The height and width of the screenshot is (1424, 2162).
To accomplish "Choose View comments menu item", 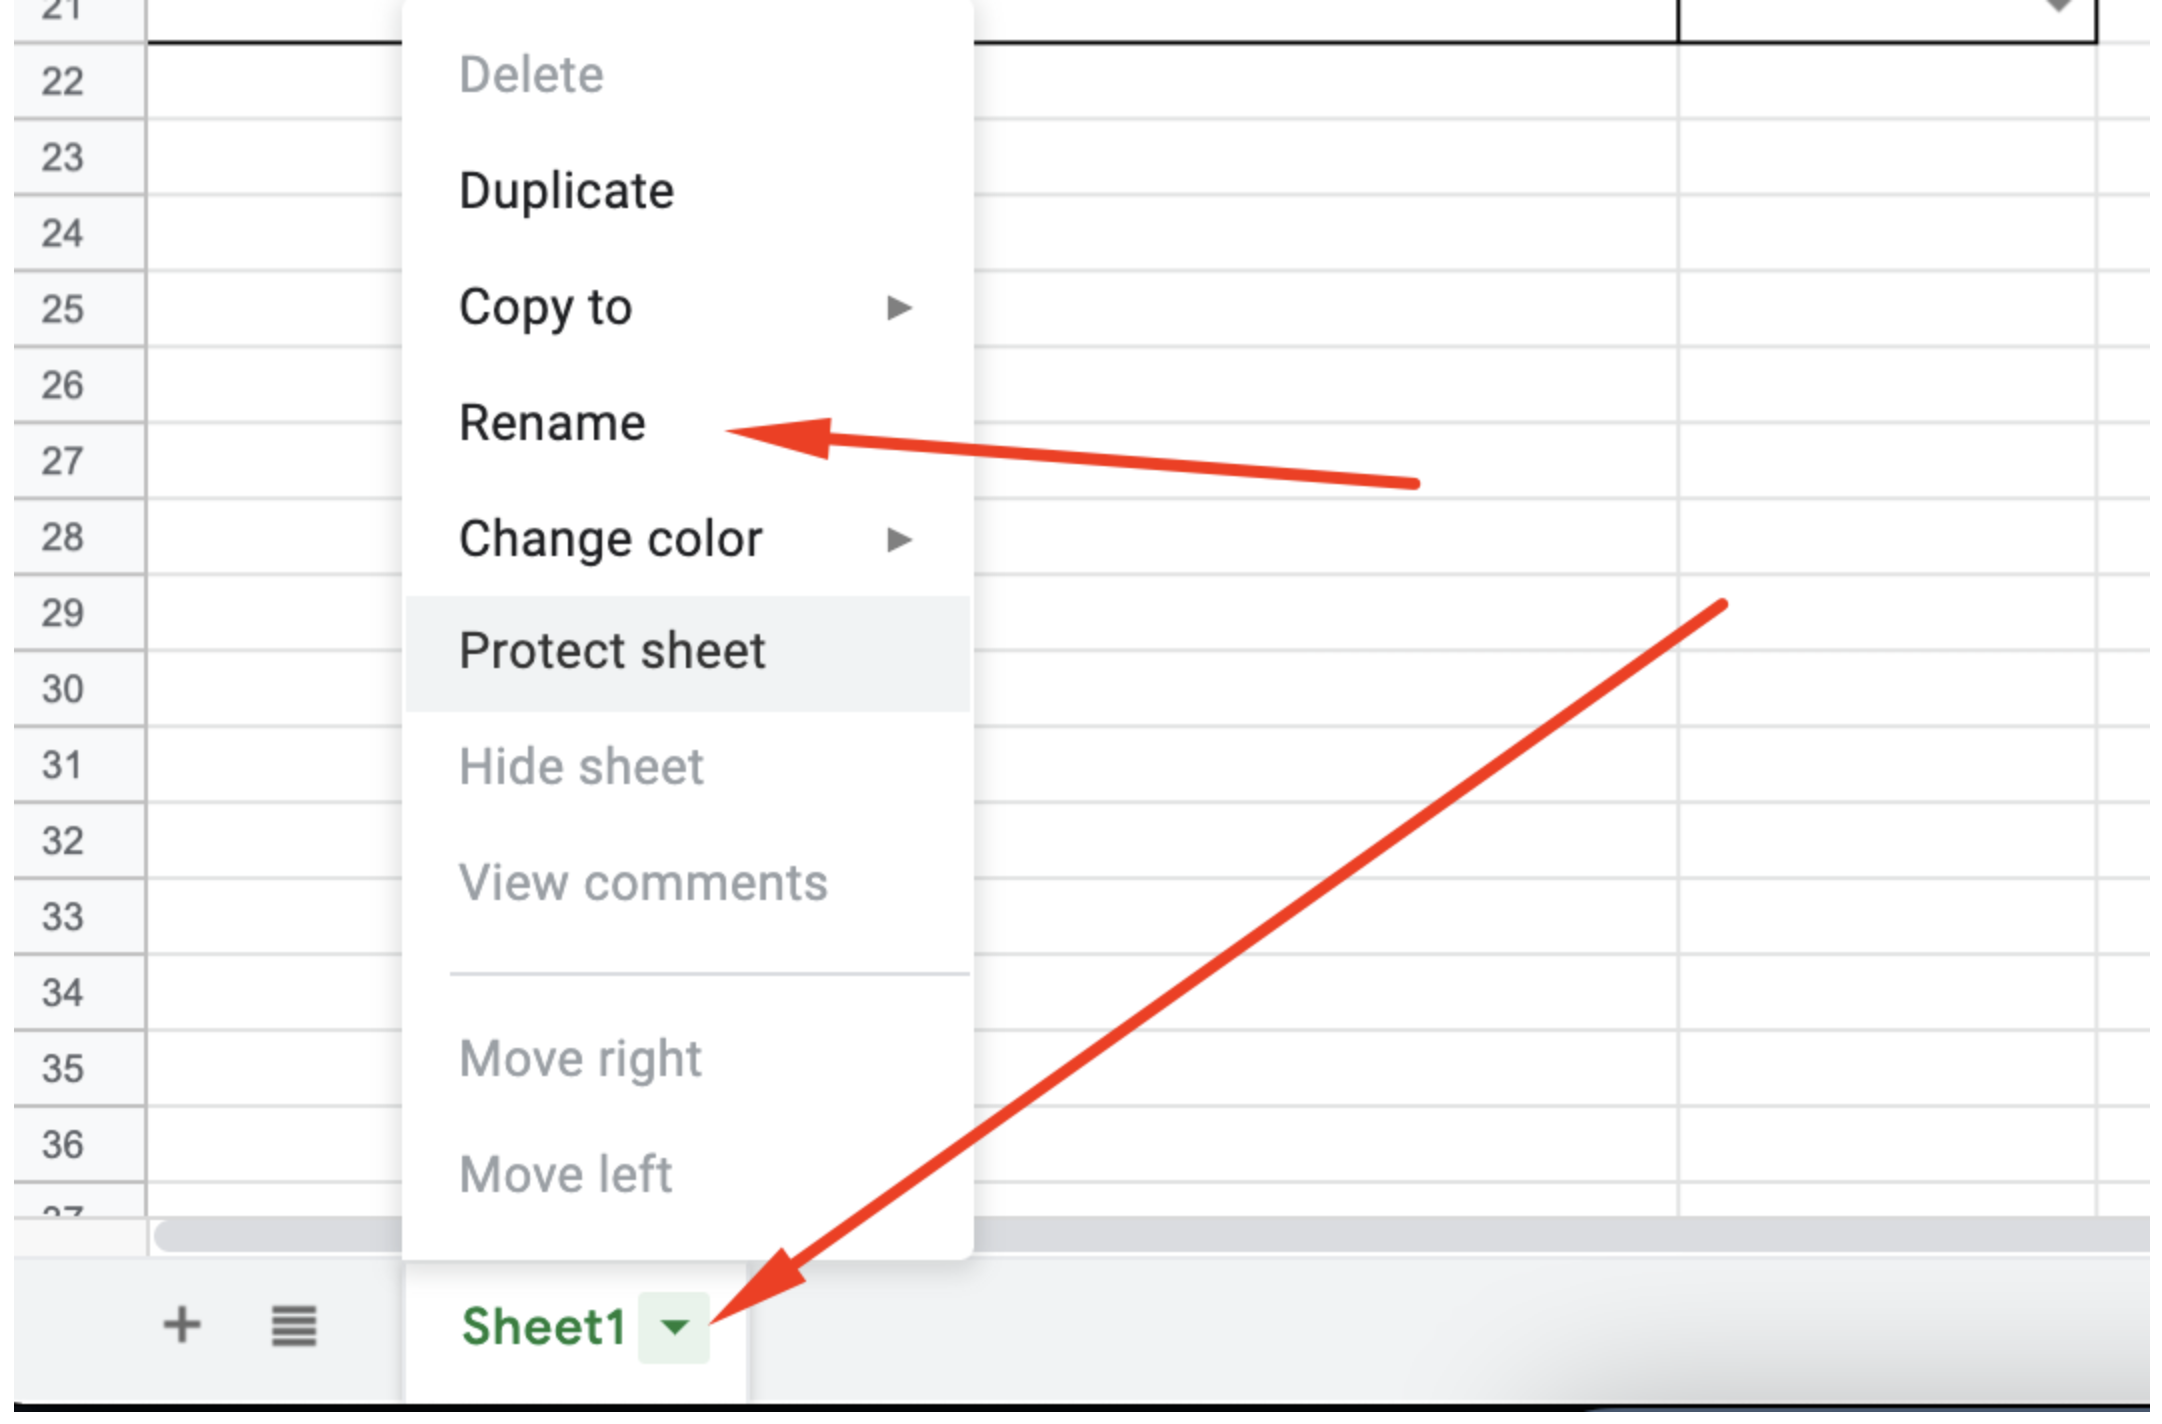I will click(643, 883).
